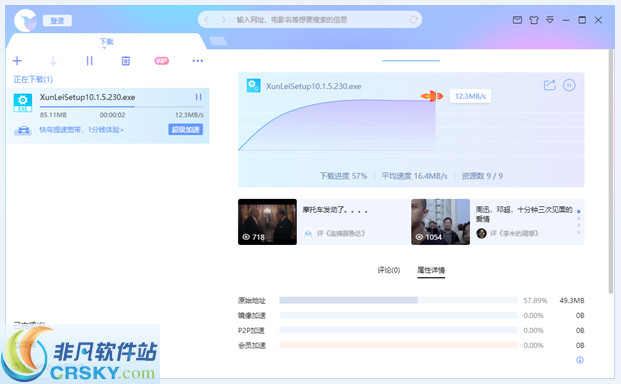This screenshot has width=621, height=384.
Task: Open the blank new tab next to 下载
Action: click(218, 41)
